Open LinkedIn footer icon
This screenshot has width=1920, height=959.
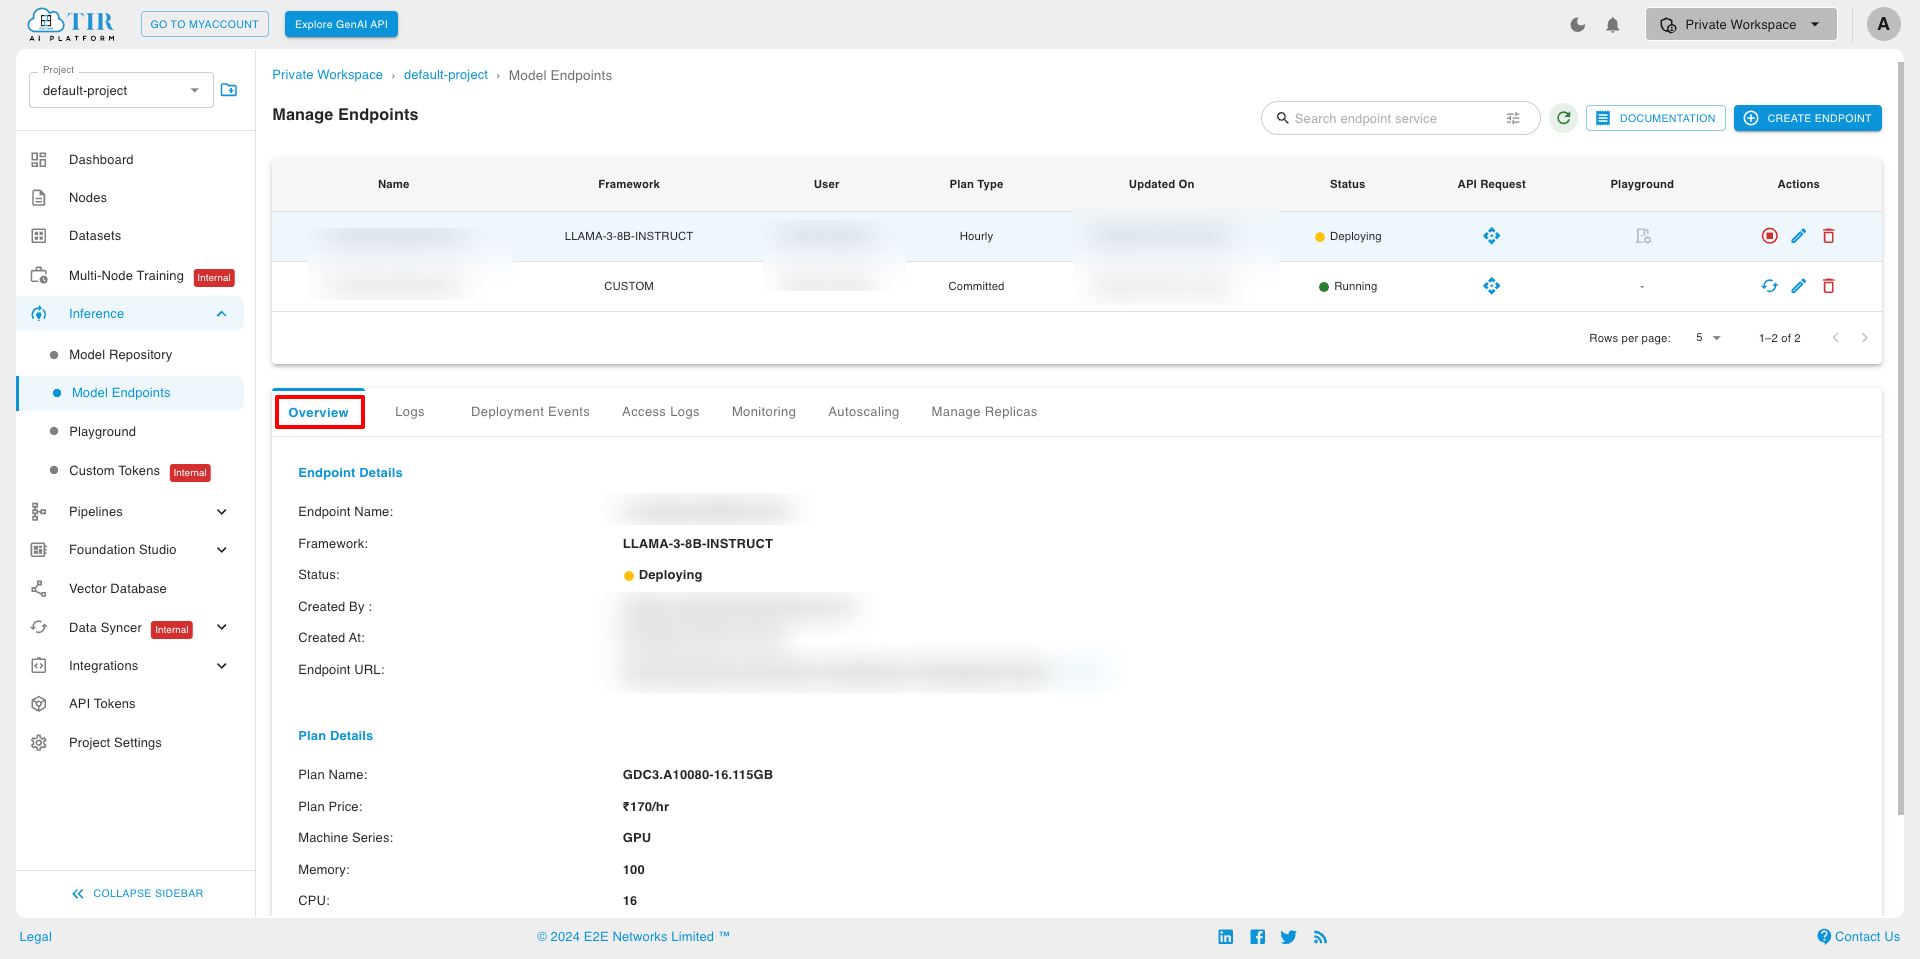coord(1225,937)
